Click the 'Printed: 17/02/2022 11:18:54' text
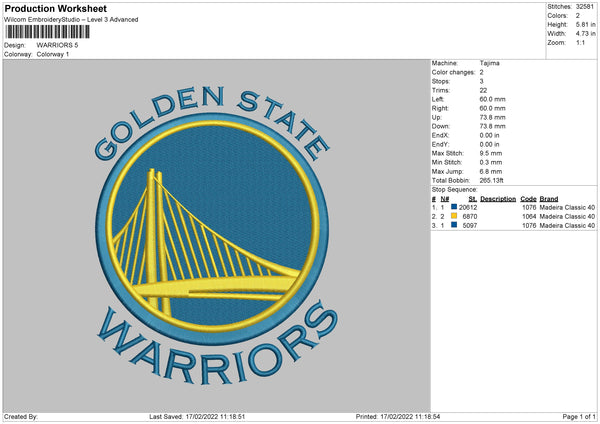The height and width of the screenshot is (424, 600). click(398, 416)
